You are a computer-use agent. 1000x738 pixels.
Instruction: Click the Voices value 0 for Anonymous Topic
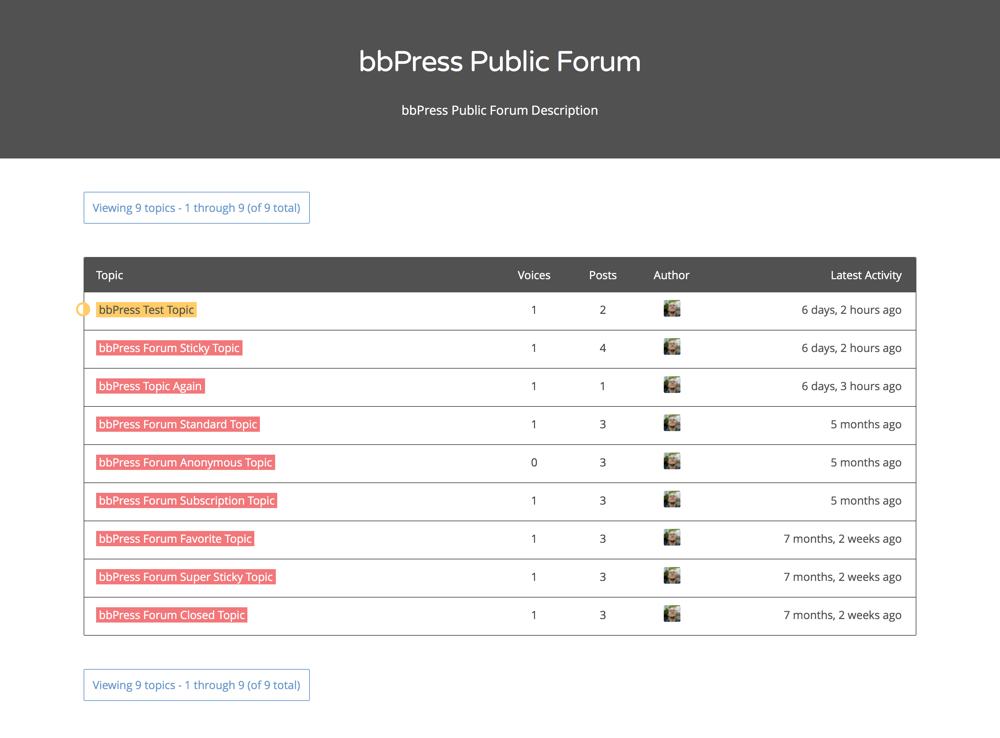click(534, 463)
